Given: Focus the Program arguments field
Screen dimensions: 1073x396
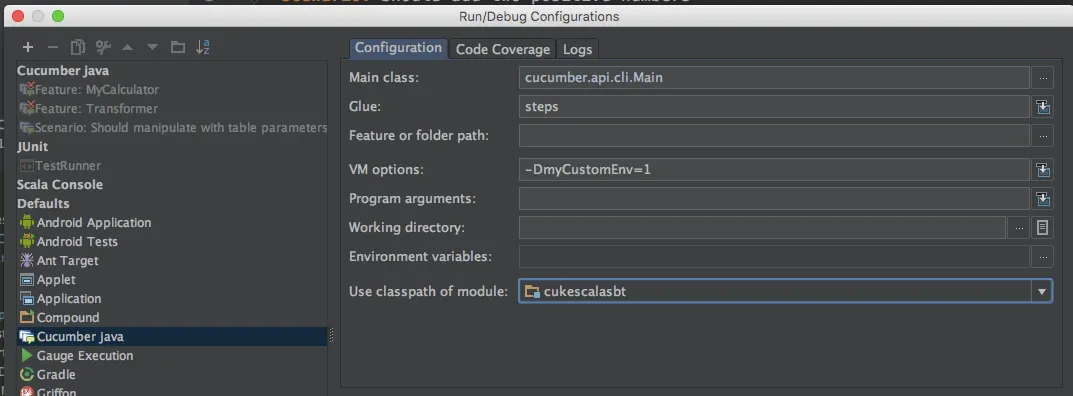Looking at the screenshot, I should pyautogui.click(x=774, y=198).
